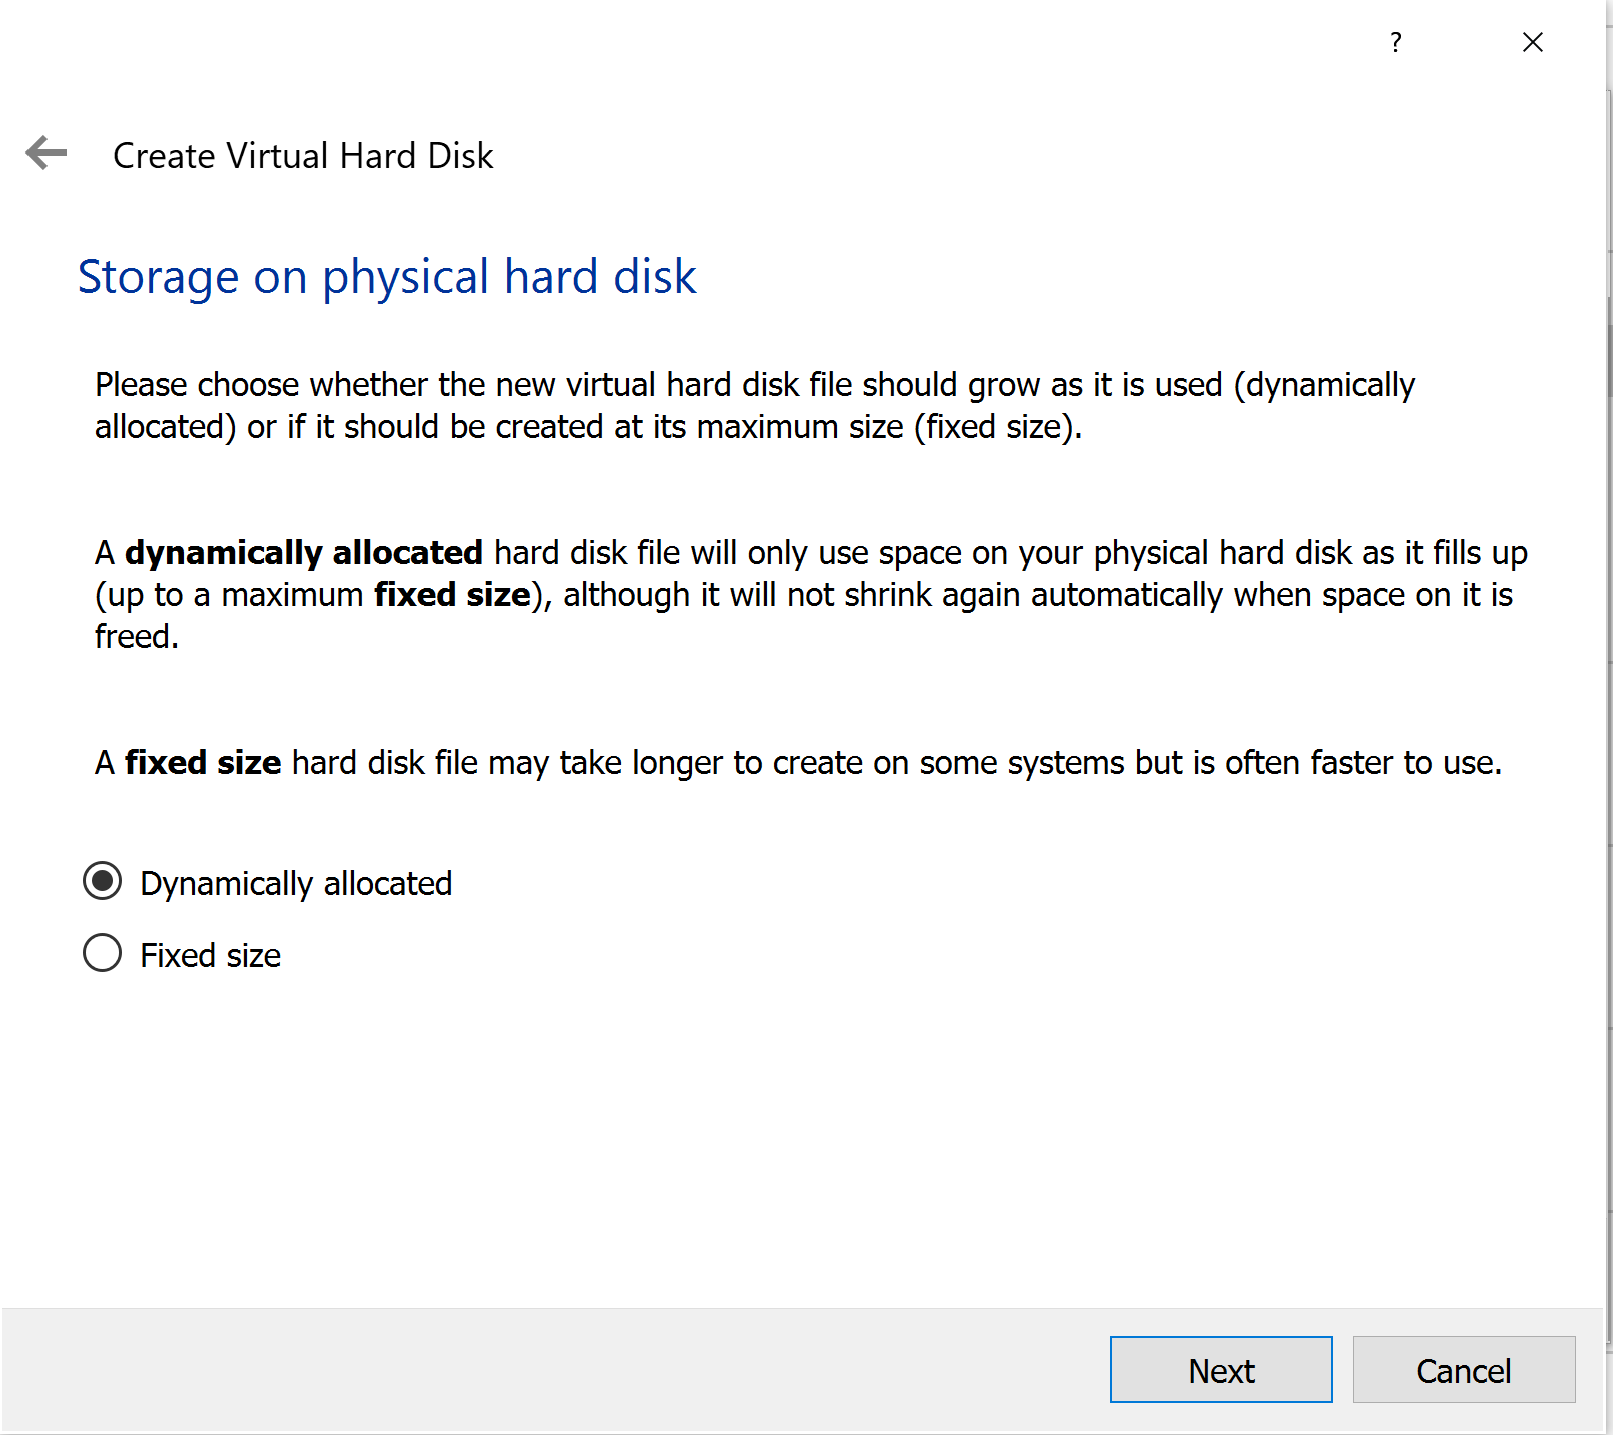Proceed with the Next button
This screenshot has width=1613, height=1435.
coord(1221,1370)
